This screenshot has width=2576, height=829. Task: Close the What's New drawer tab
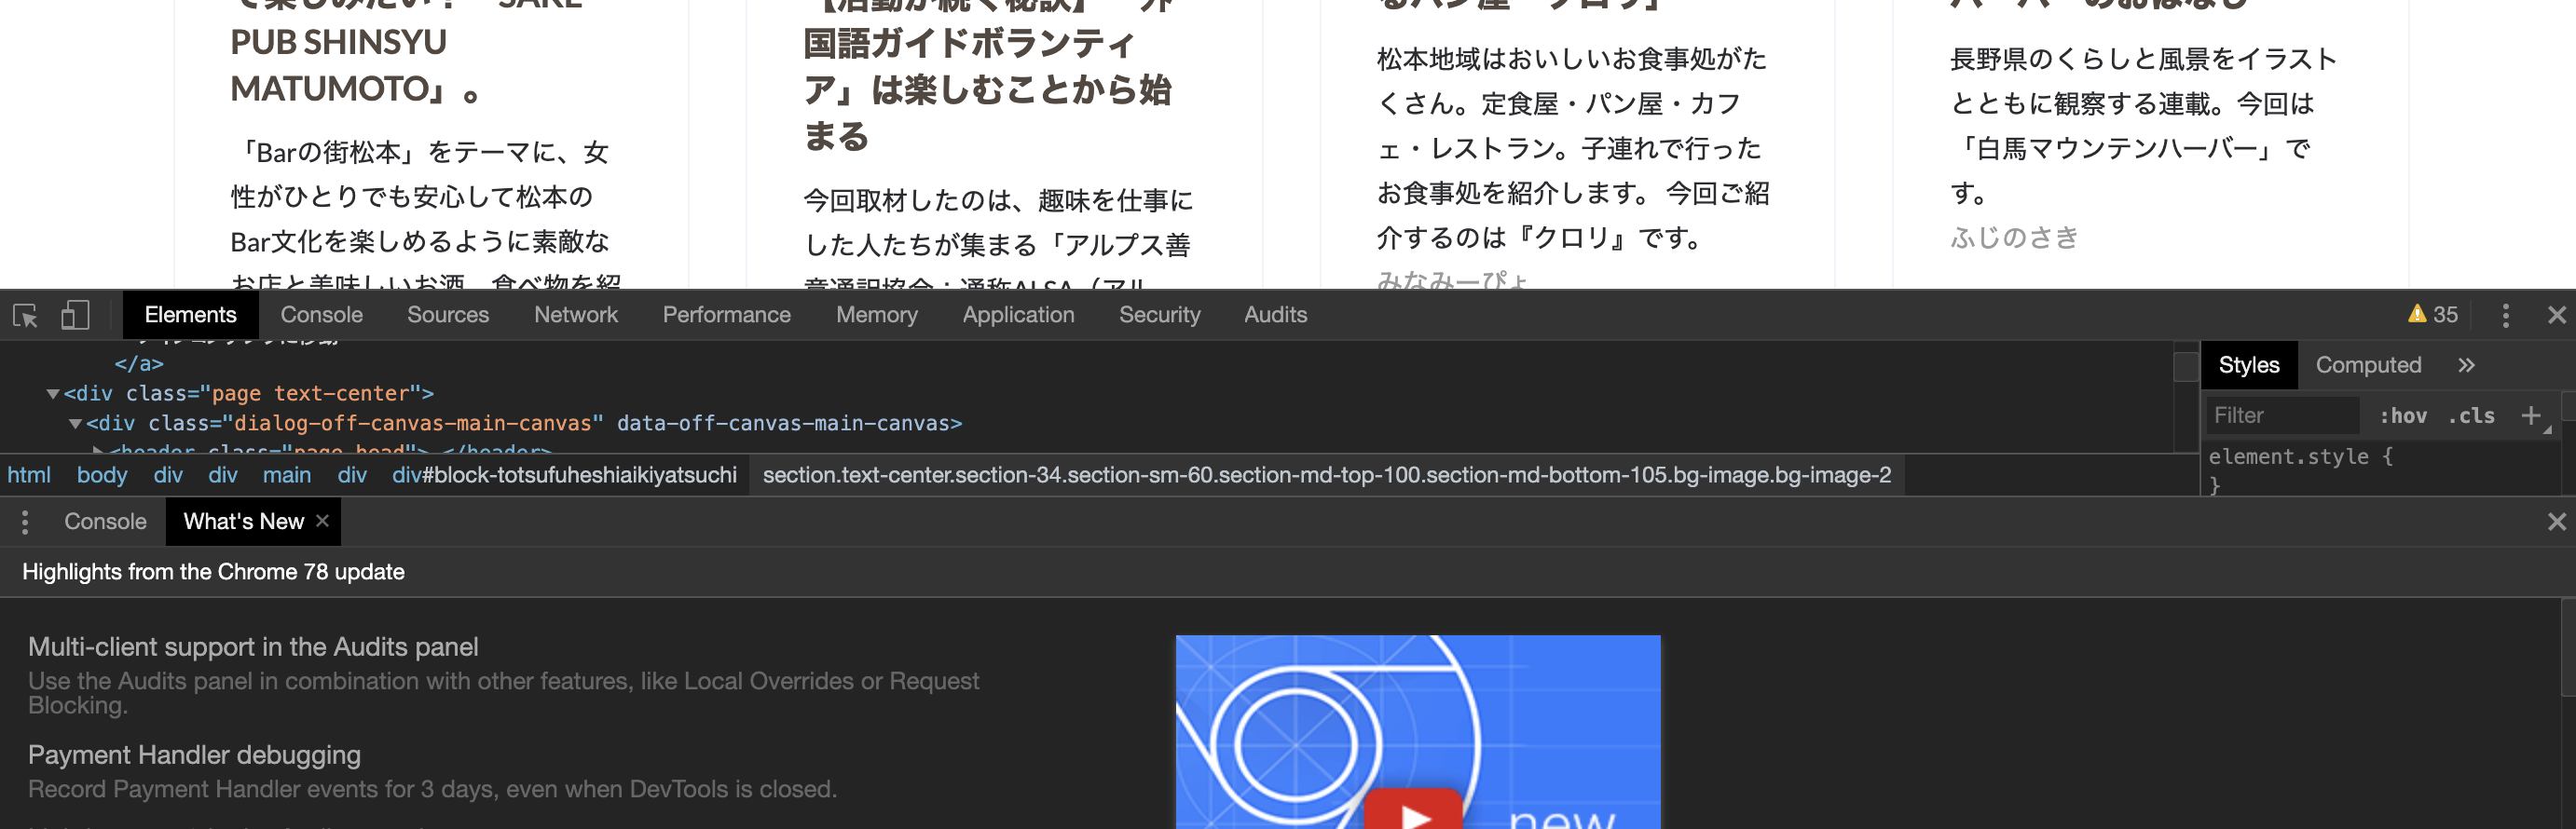322,521
